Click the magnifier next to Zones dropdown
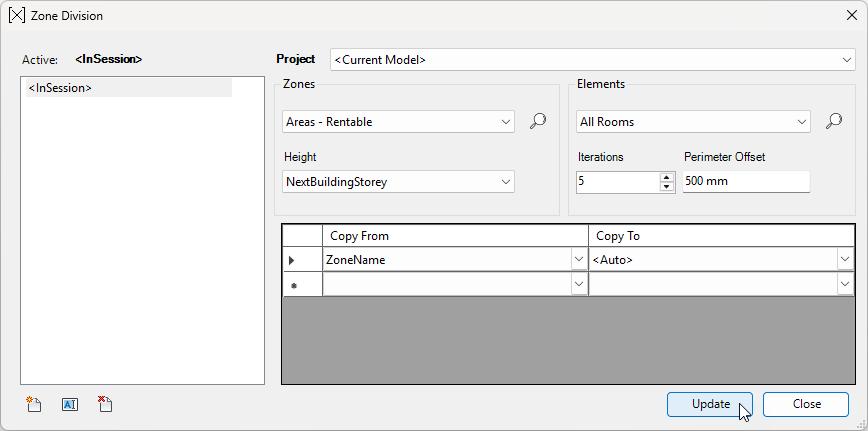This screenshot has height=431, width=868. pos(537,122)
